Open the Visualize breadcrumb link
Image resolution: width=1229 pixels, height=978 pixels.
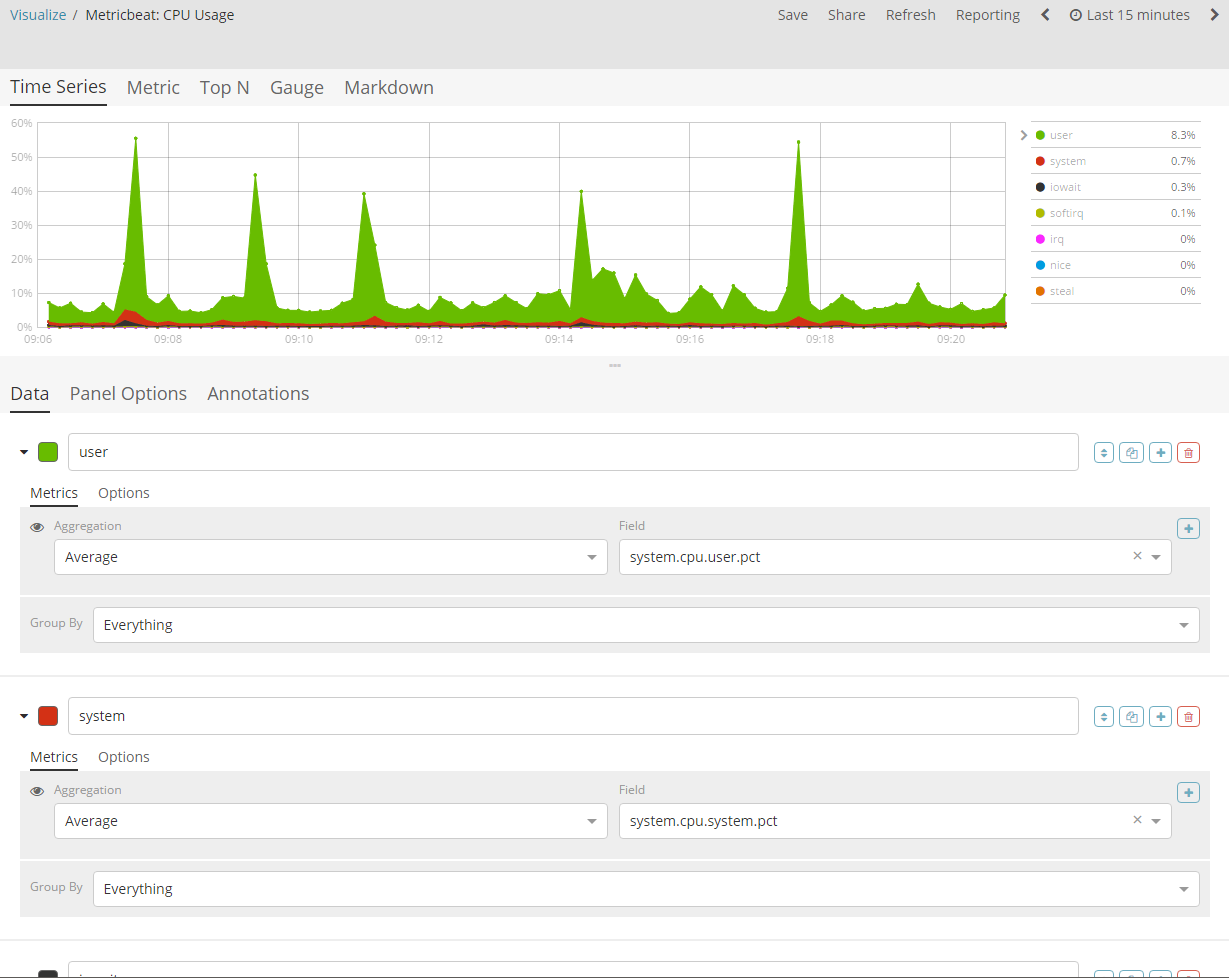[x=38, y=14]
